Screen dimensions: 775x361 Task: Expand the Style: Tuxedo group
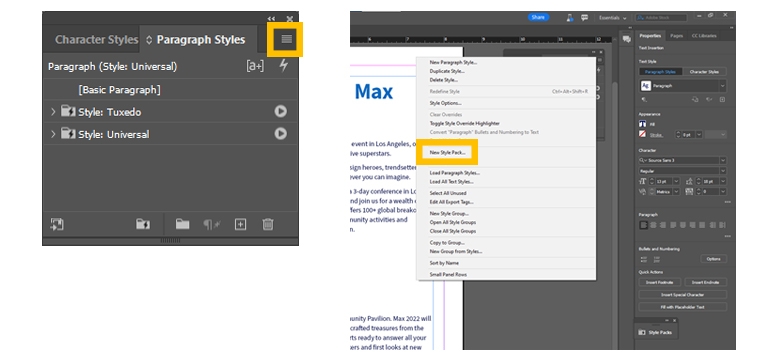[53, 112]
